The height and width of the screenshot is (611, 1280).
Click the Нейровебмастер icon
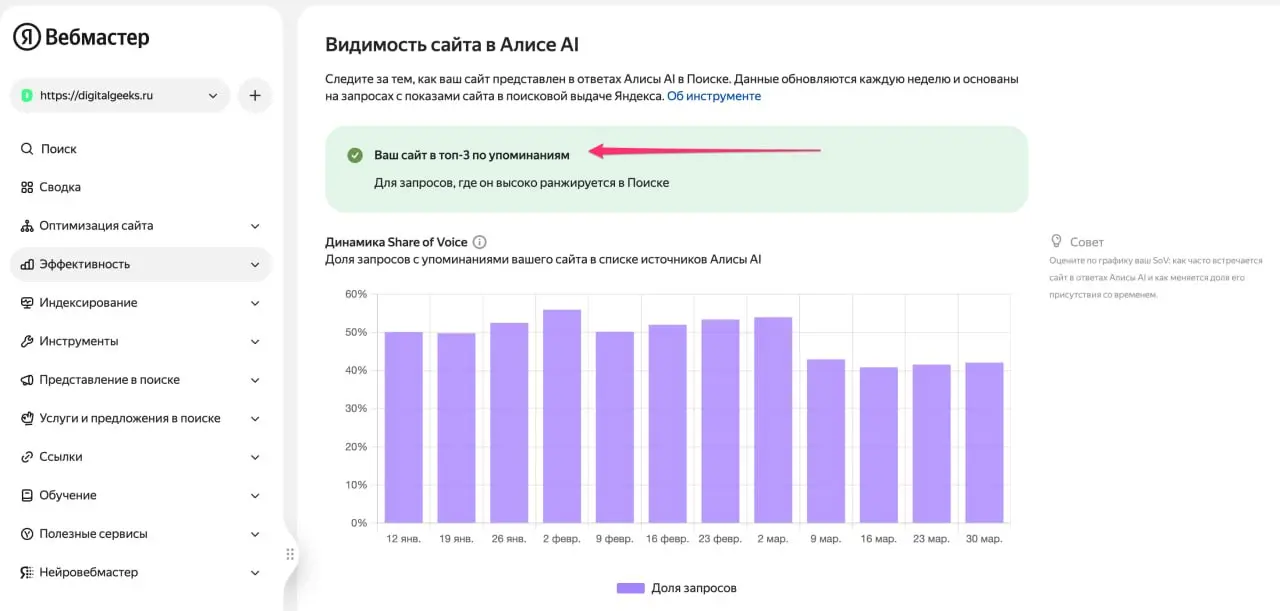[x=27, y=572]
